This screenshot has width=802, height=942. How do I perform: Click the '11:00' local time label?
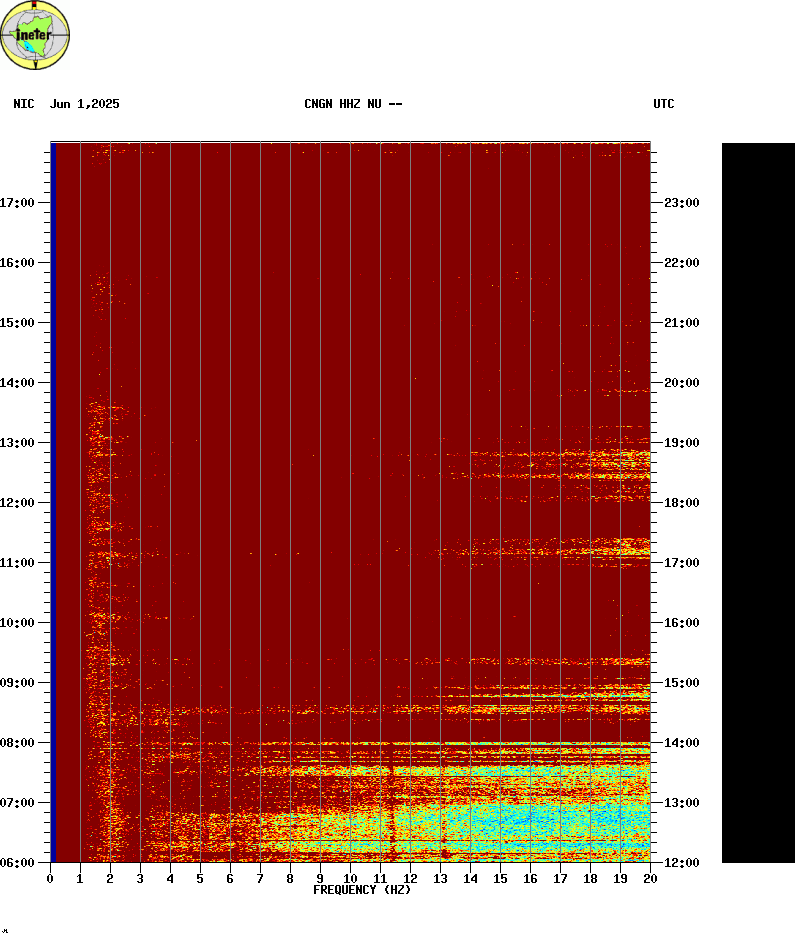[17, 563]
